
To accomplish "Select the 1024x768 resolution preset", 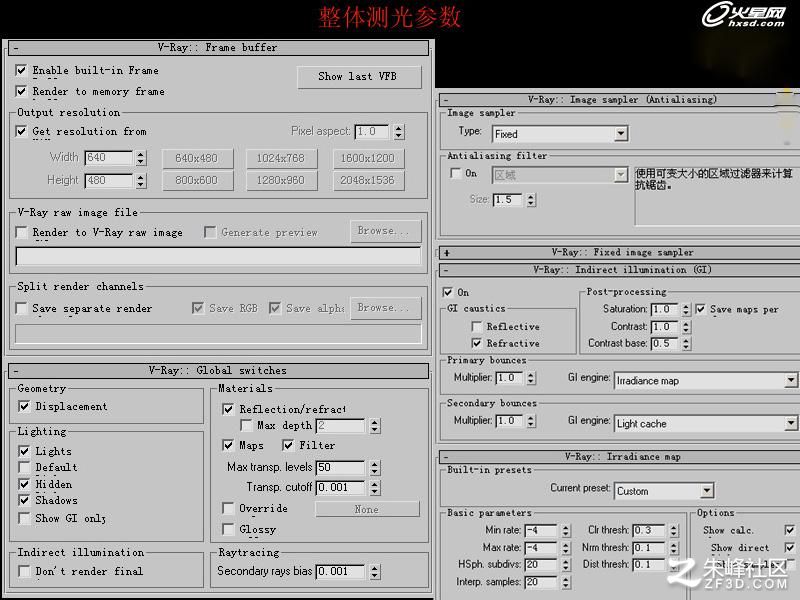I will pyautogui.click(x=281, y=159).
